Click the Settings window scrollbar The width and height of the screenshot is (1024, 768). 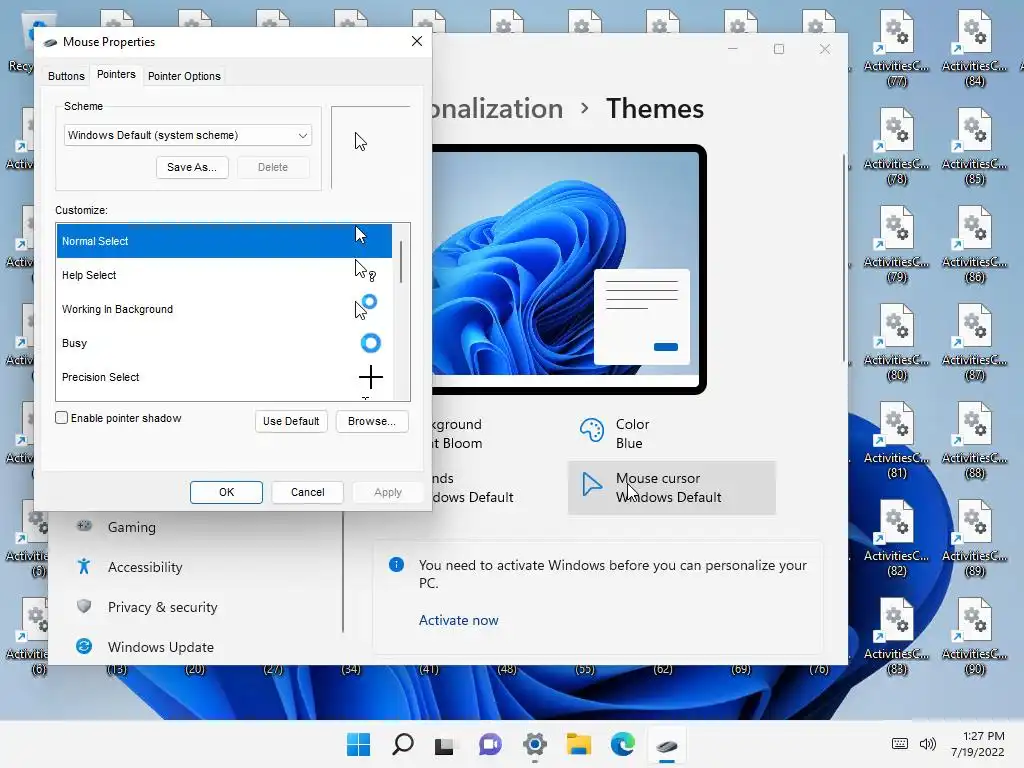point(844,258)
